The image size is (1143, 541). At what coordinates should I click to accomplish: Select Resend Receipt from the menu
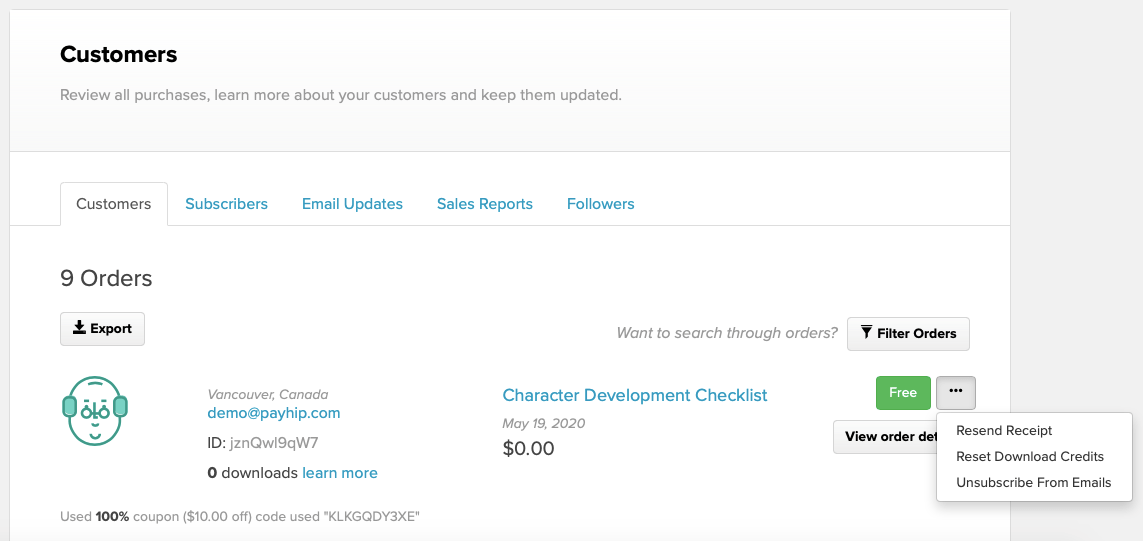point(1004,431)
